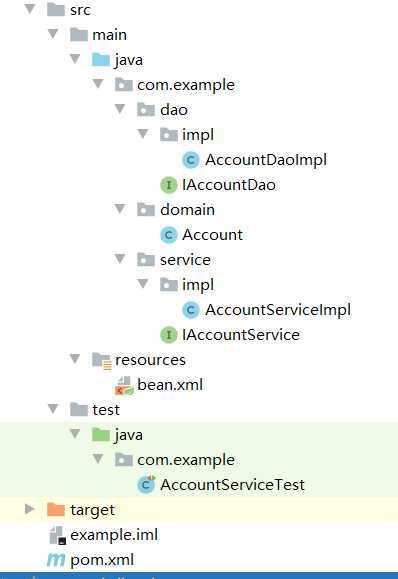This screenshot has height=579, width=398.
Task: Select the test folder label
Action: tap(106, 410)
